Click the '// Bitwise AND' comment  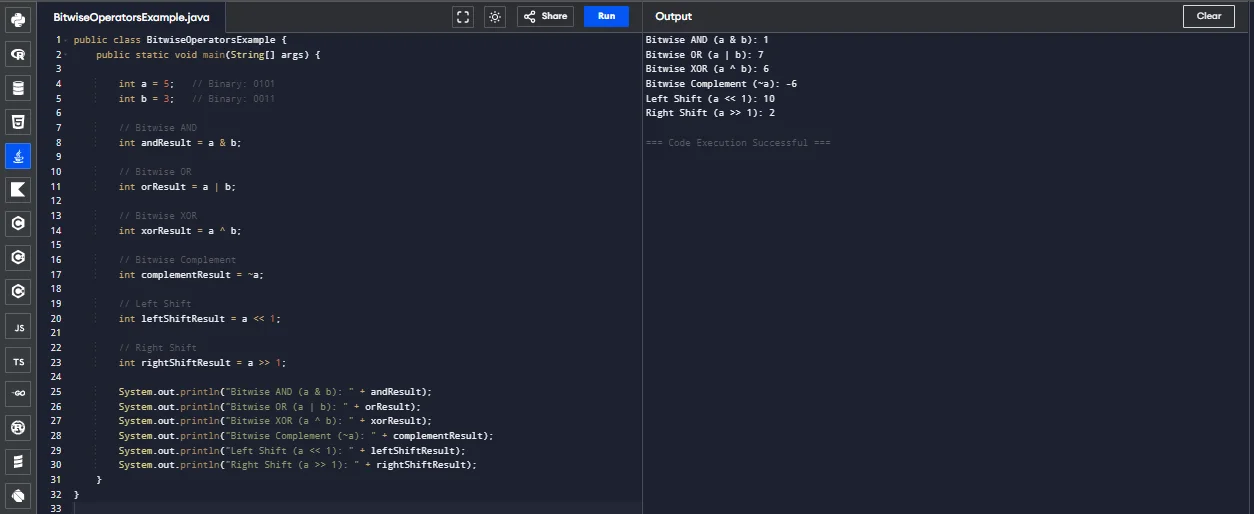[157, 128]
